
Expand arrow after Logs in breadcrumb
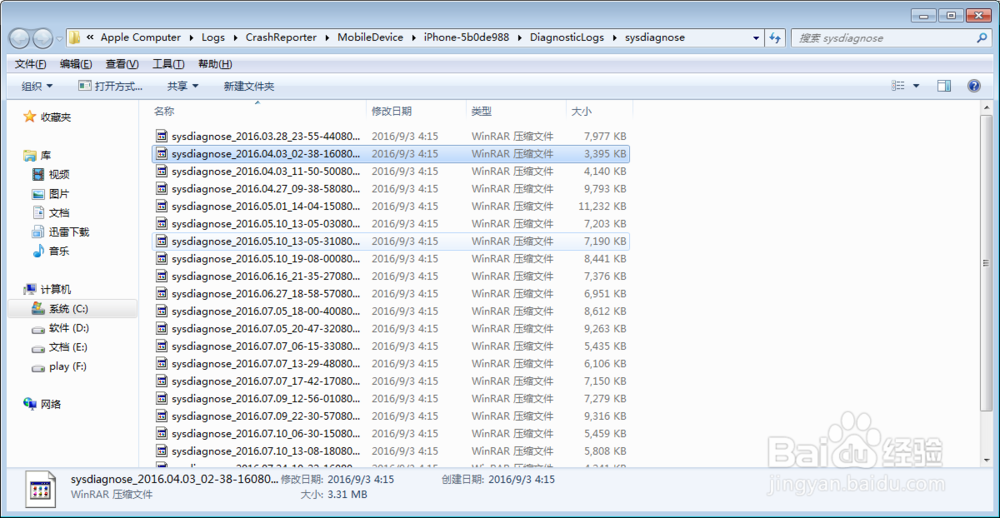235,38
